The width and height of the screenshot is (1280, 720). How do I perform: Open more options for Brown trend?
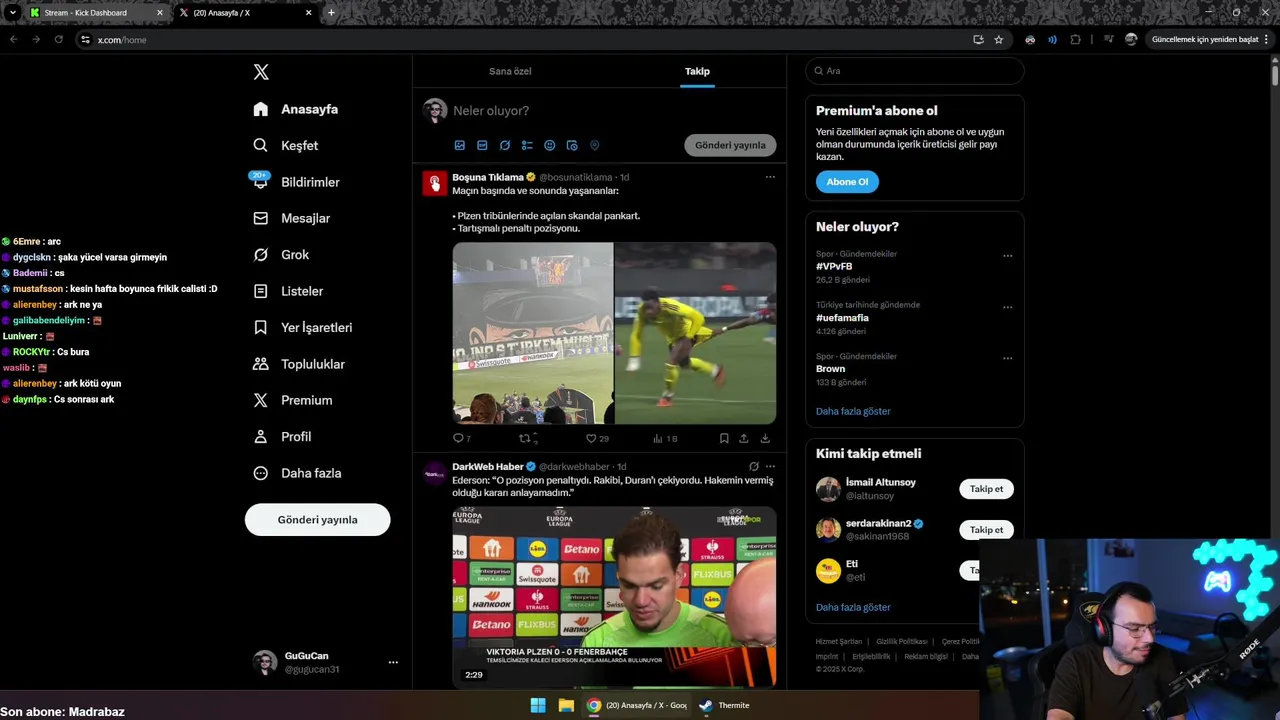coord(1007,358)
